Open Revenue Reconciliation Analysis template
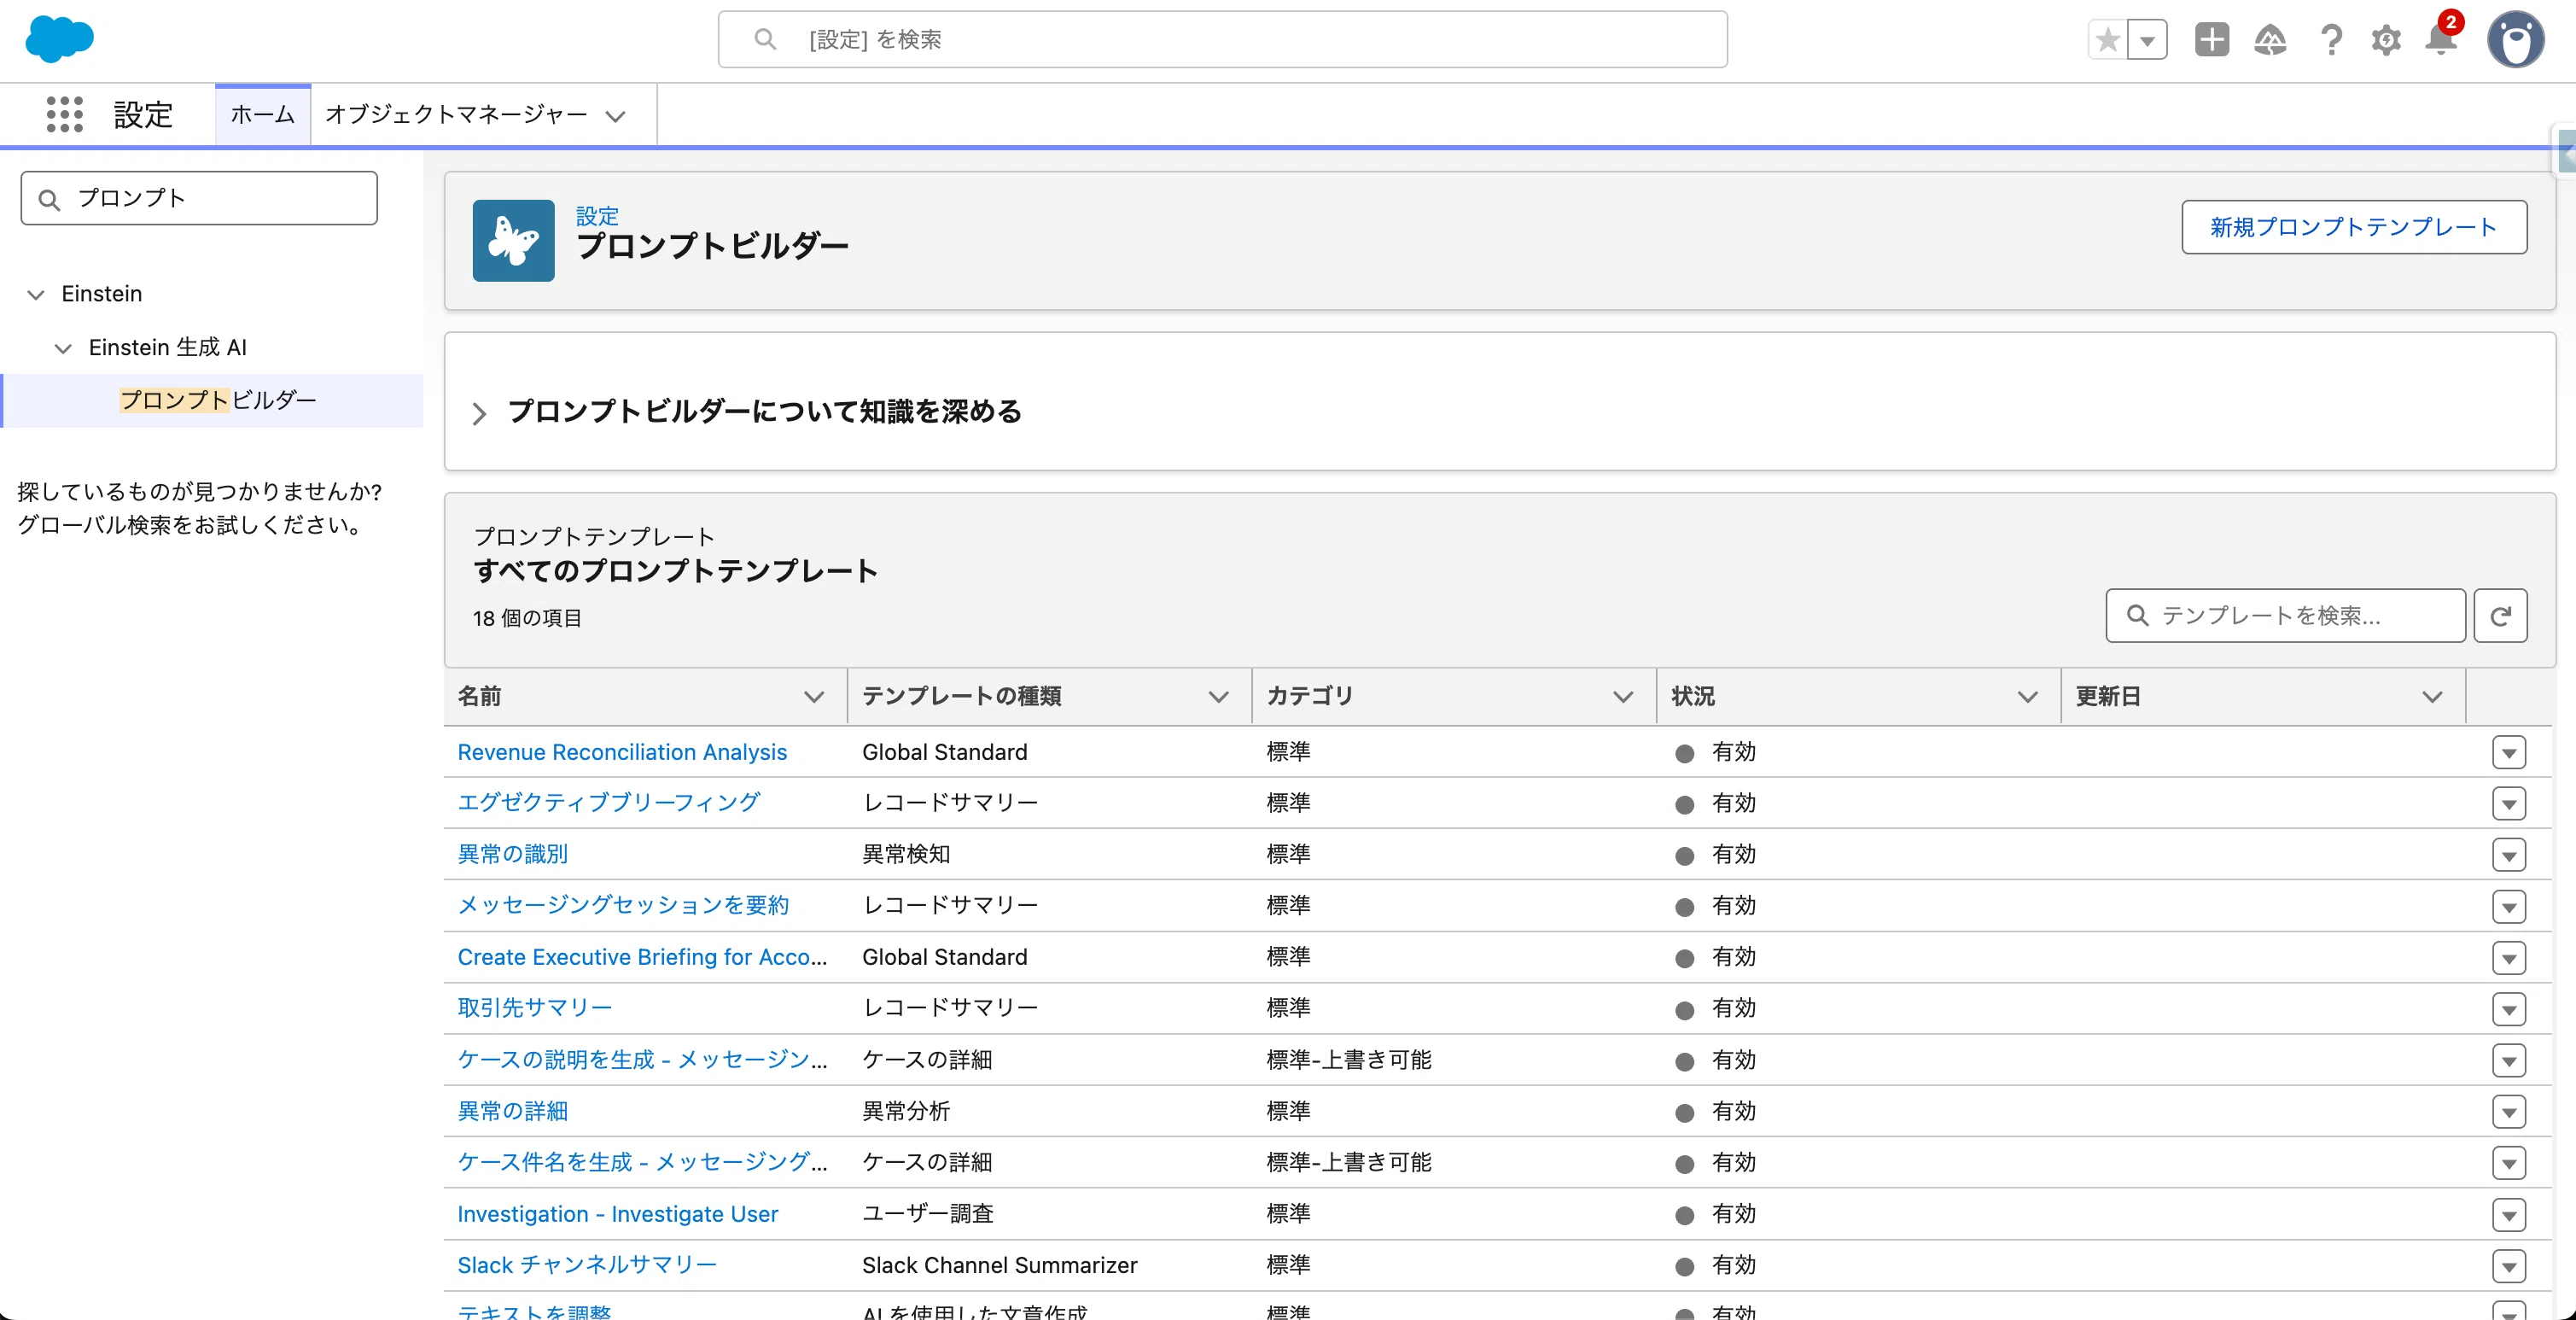This screenshot has height=1320, width=2576. click(x=622, y=752)
